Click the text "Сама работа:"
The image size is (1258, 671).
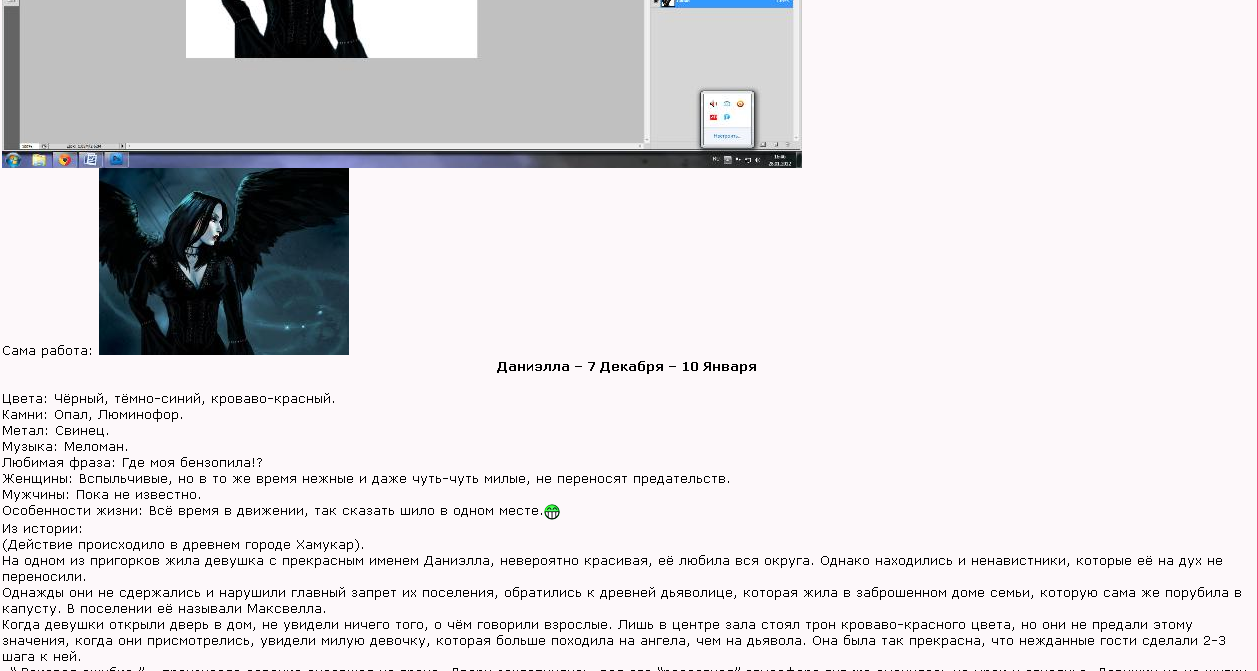point(47,351)
